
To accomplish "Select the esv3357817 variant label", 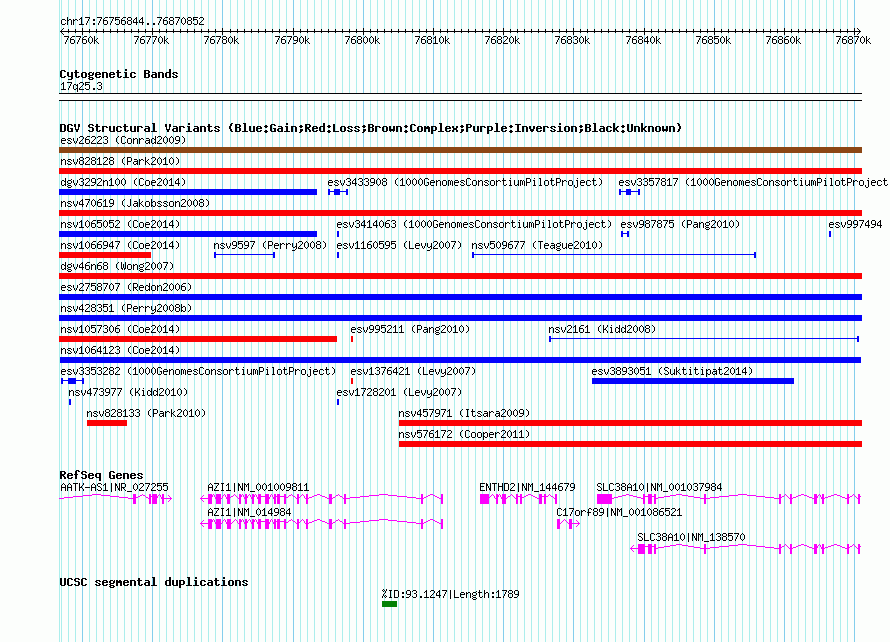I will [753, 182].
